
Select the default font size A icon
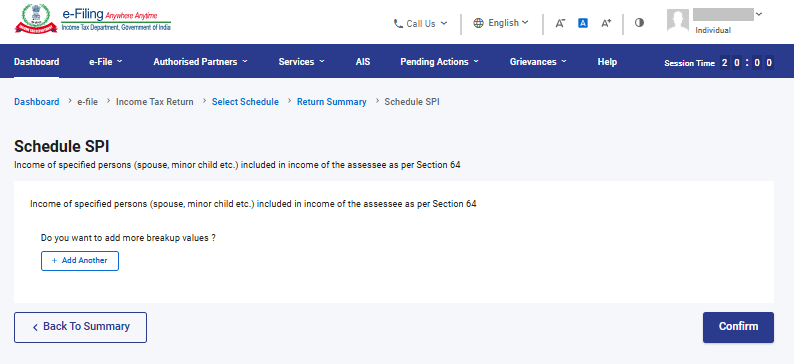coord(583,23)
